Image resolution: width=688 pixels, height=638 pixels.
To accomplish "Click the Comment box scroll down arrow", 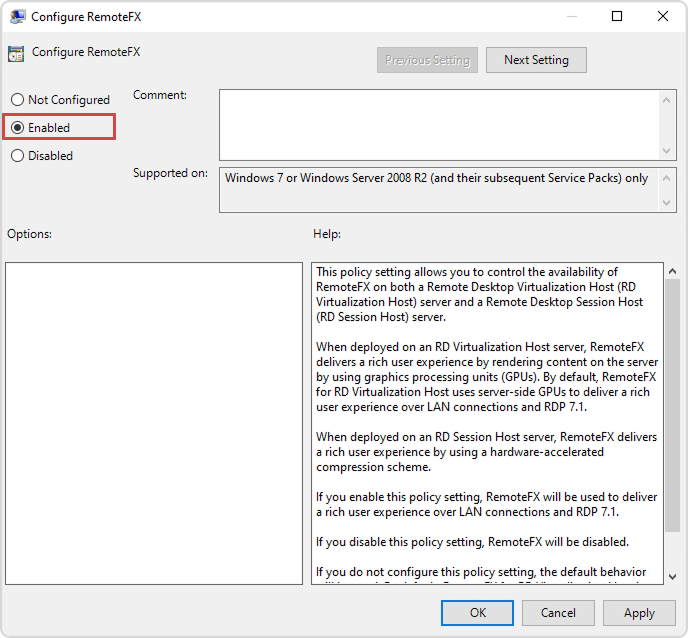I will [x=666, y=151].
